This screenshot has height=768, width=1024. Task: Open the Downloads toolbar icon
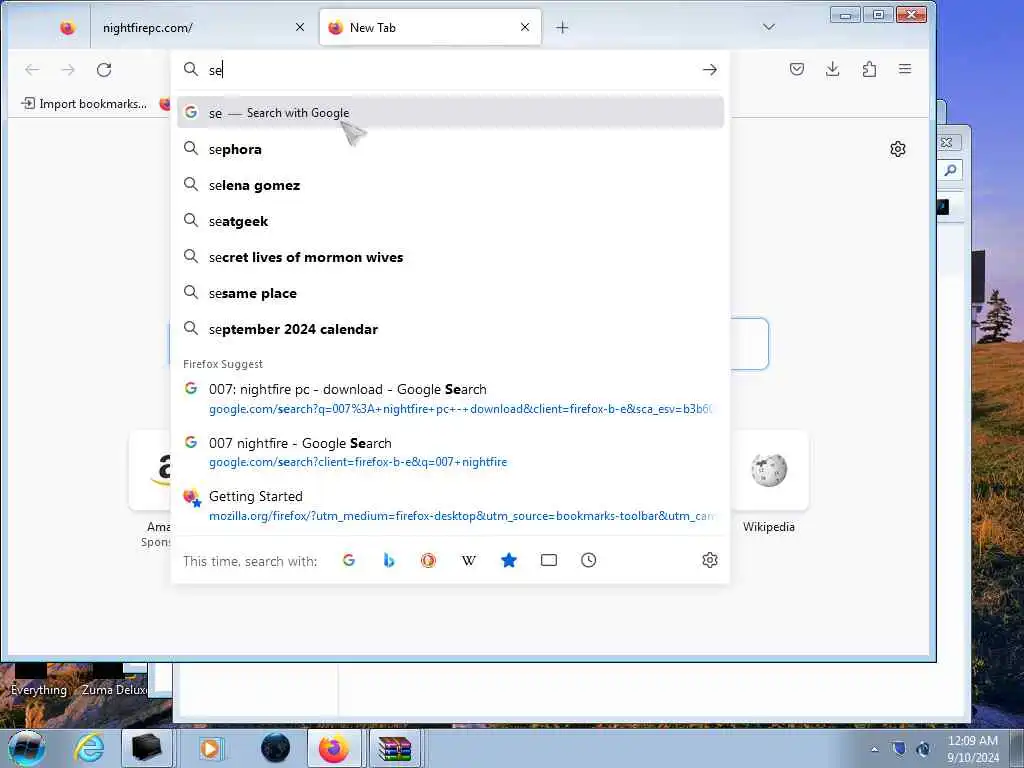[833, 69]
